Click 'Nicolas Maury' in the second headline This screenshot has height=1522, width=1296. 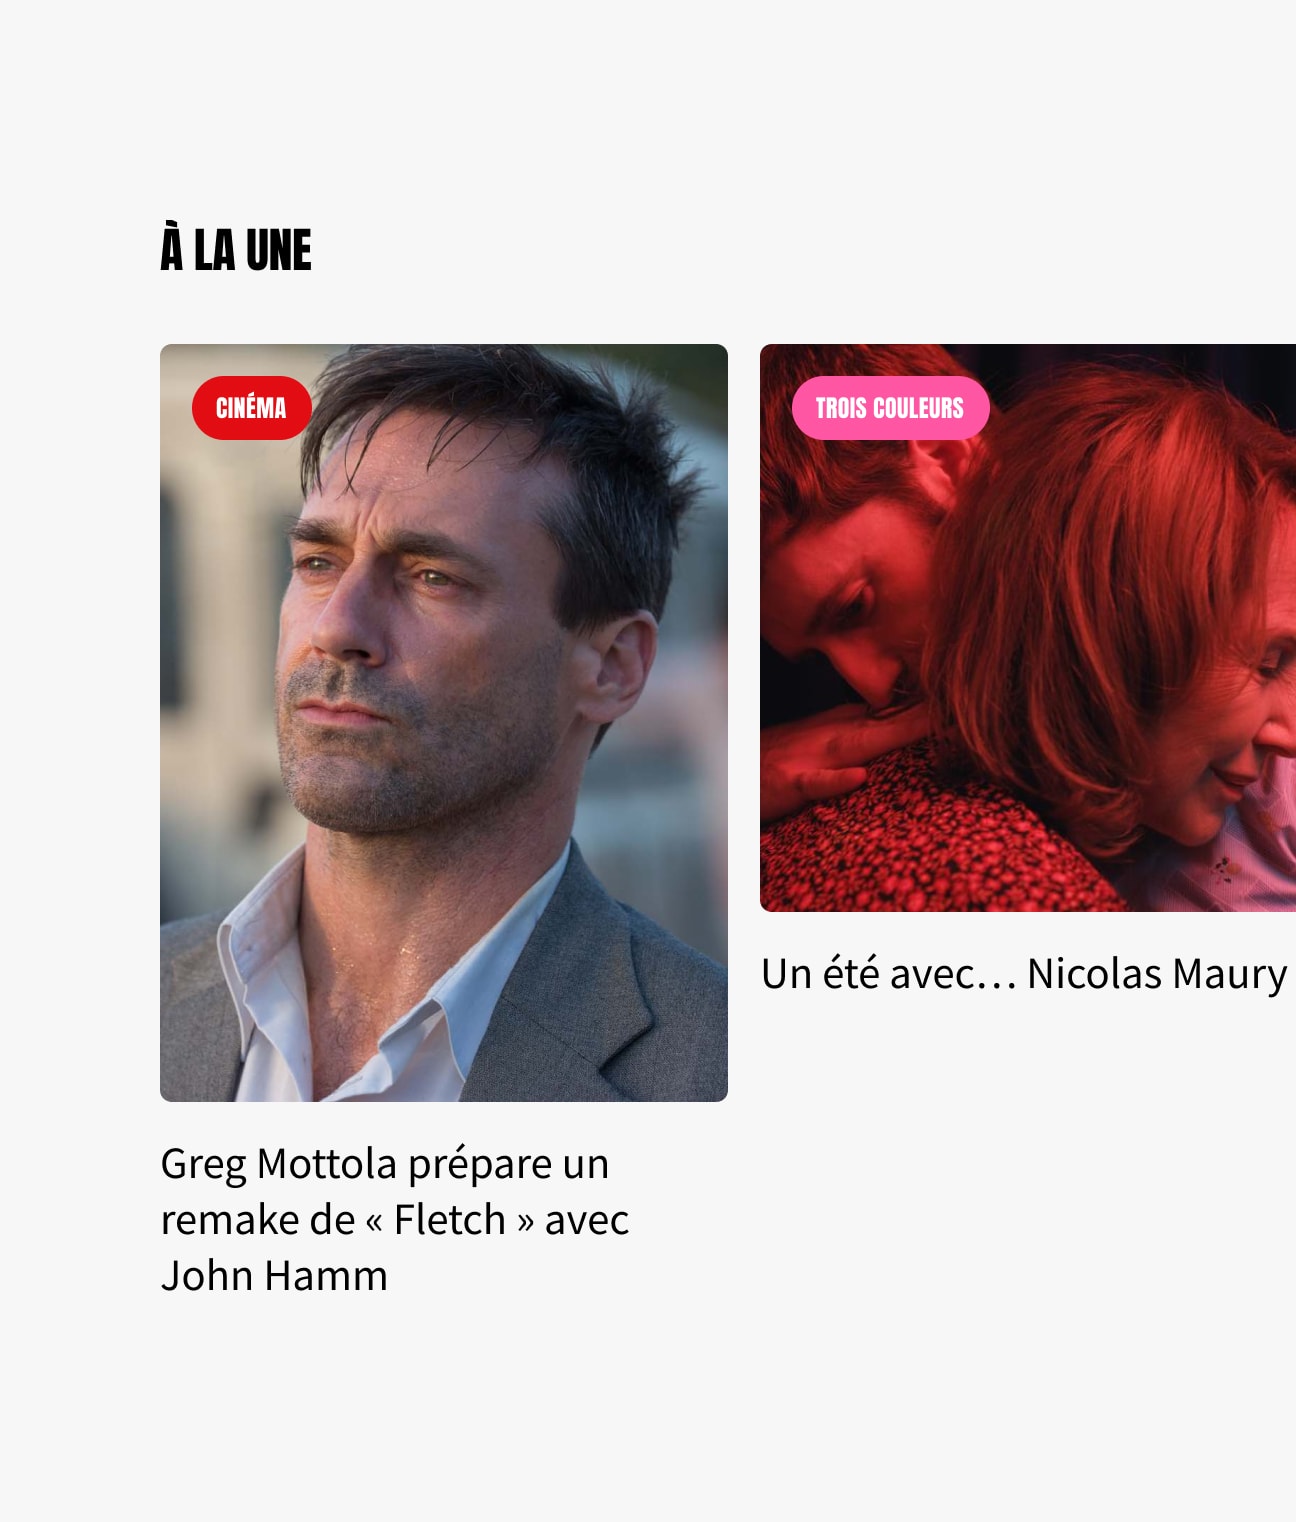(x=1157, y=973)
